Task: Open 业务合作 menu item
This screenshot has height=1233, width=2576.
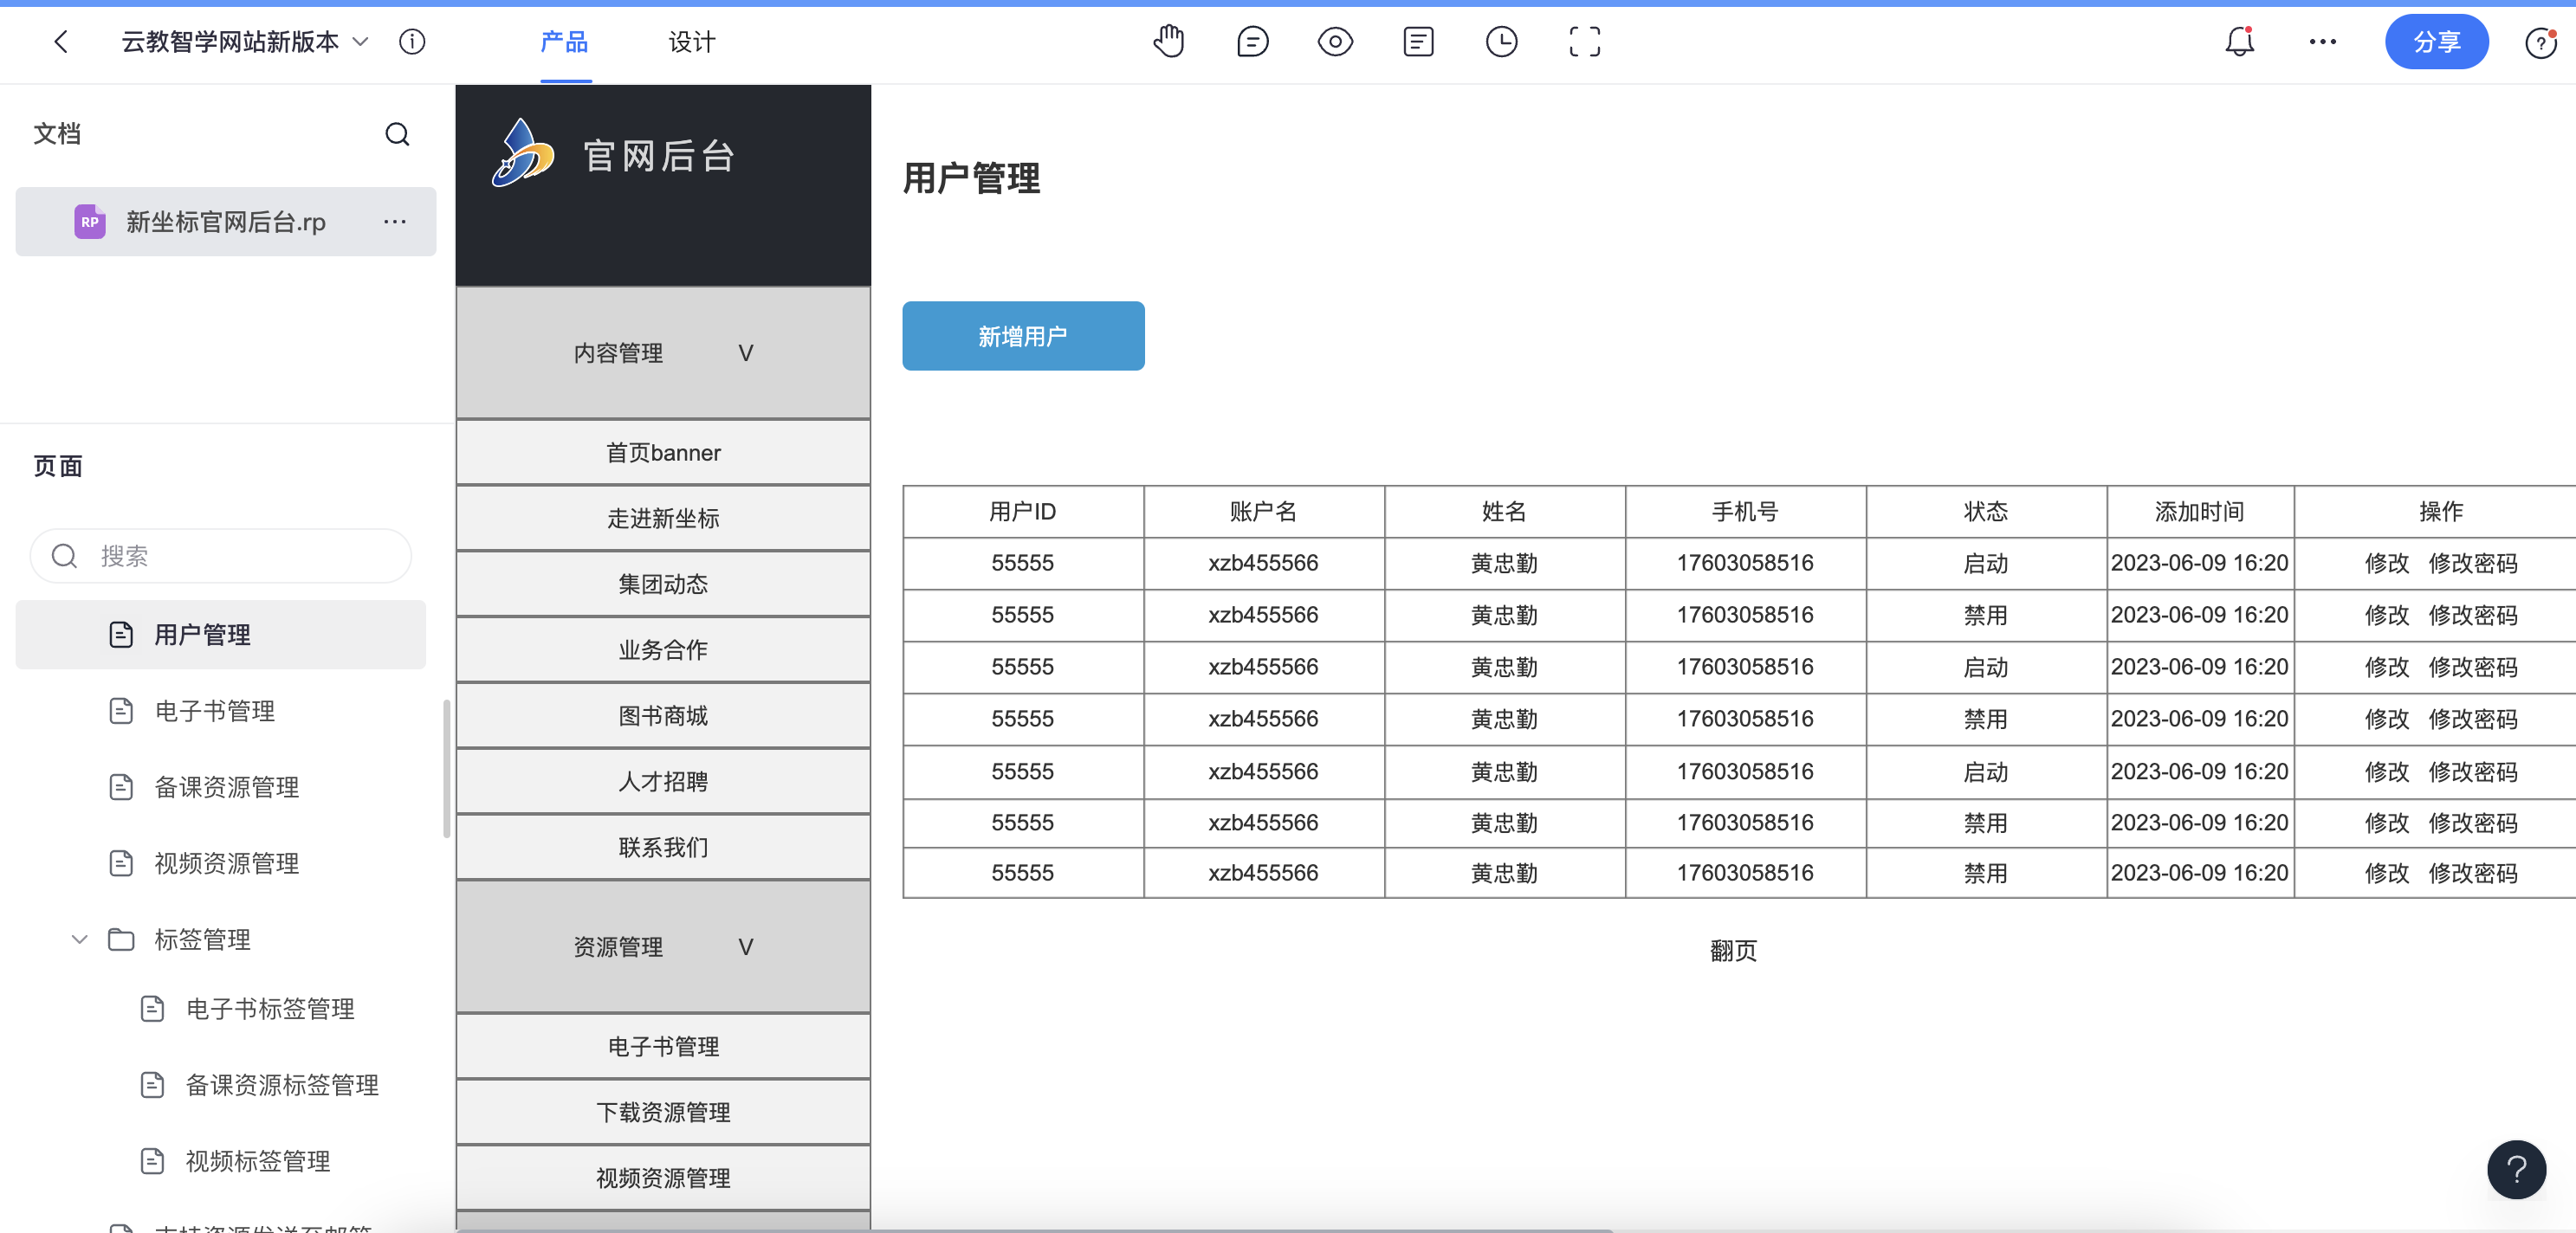Action: point(663,649)
